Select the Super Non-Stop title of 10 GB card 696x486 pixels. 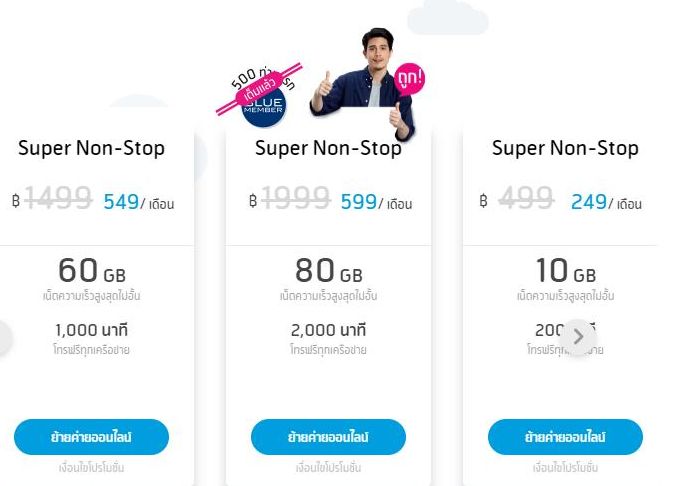[565, 149]
